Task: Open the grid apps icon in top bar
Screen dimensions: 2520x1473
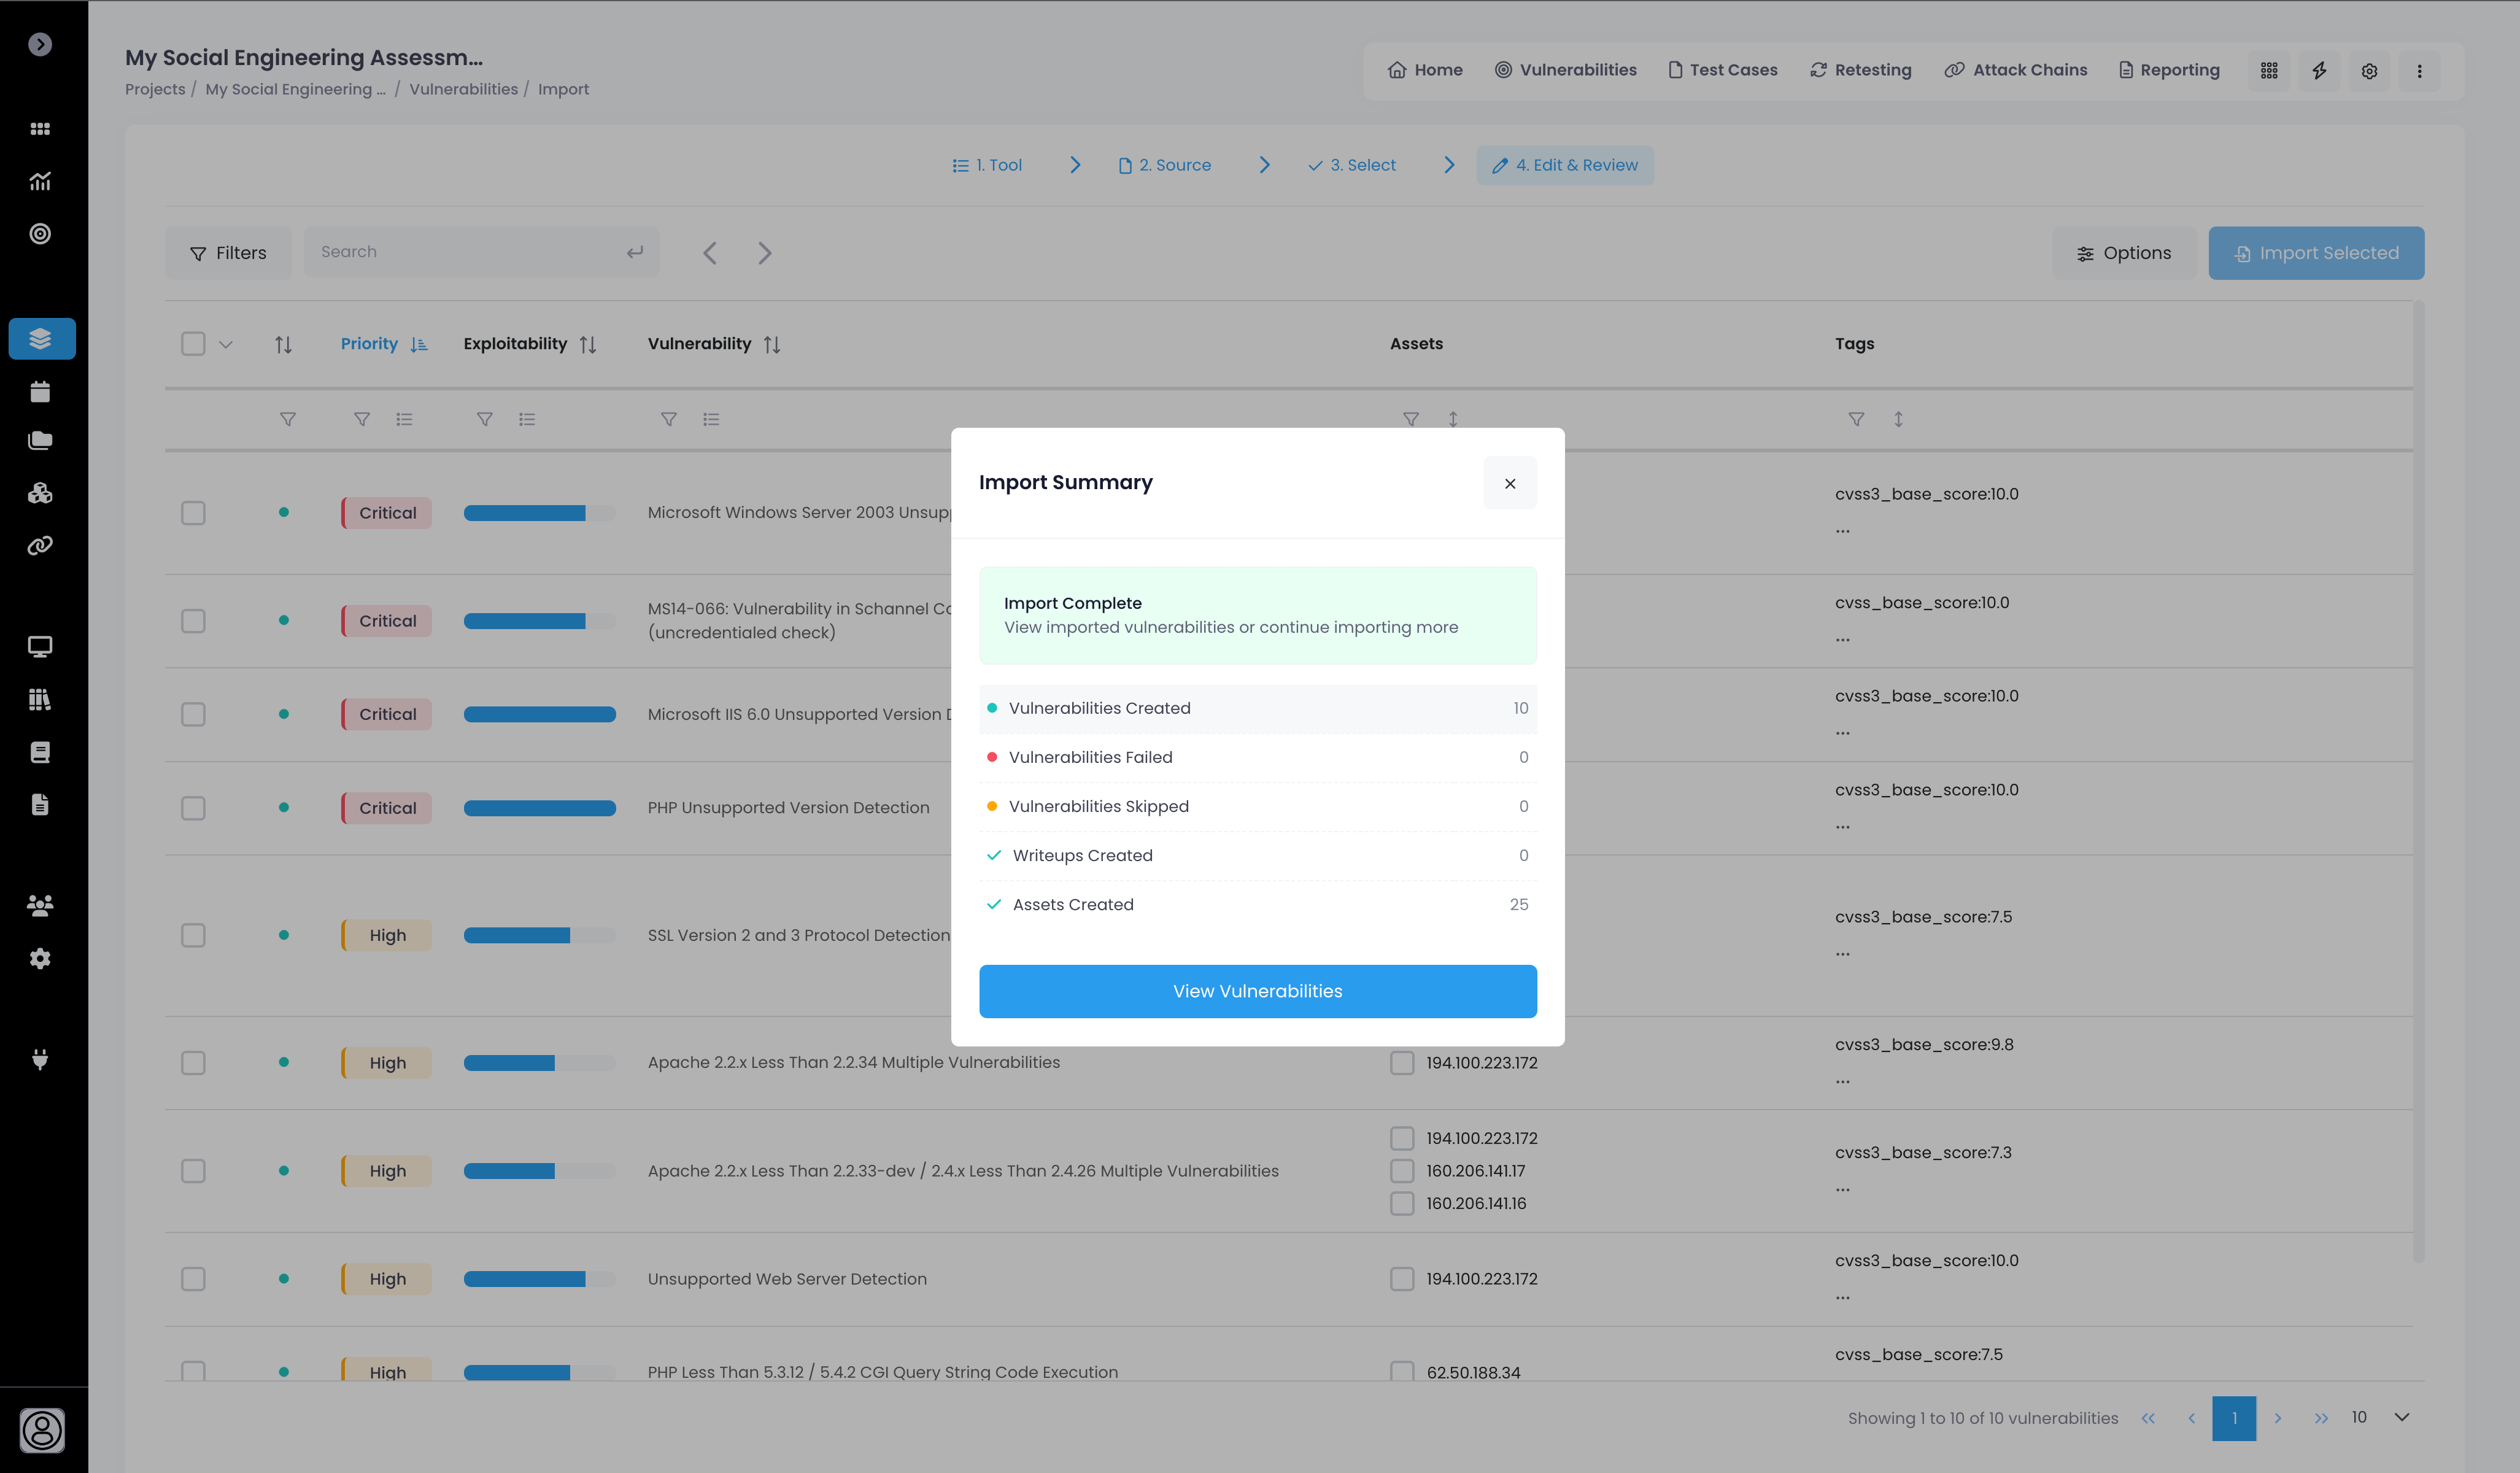Action: pos(2269,70)
